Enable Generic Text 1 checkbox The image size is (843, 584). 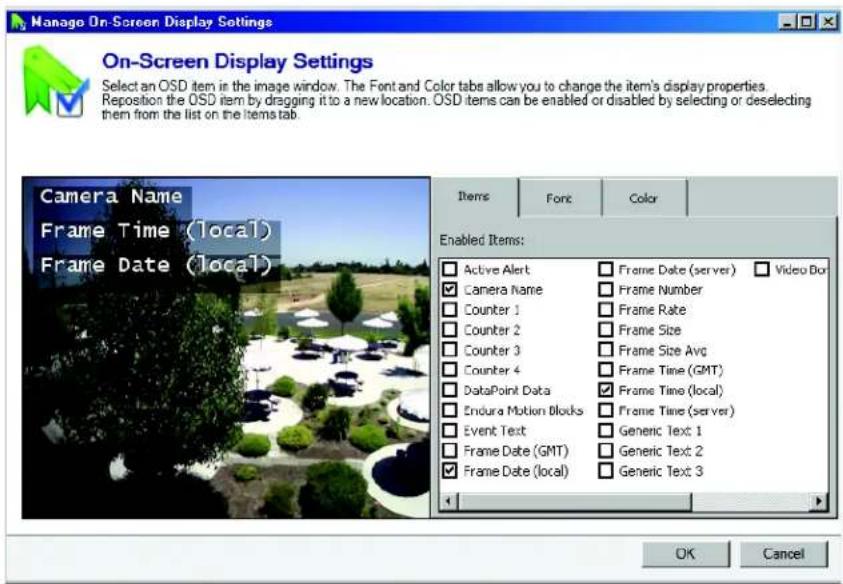point(605,430)
